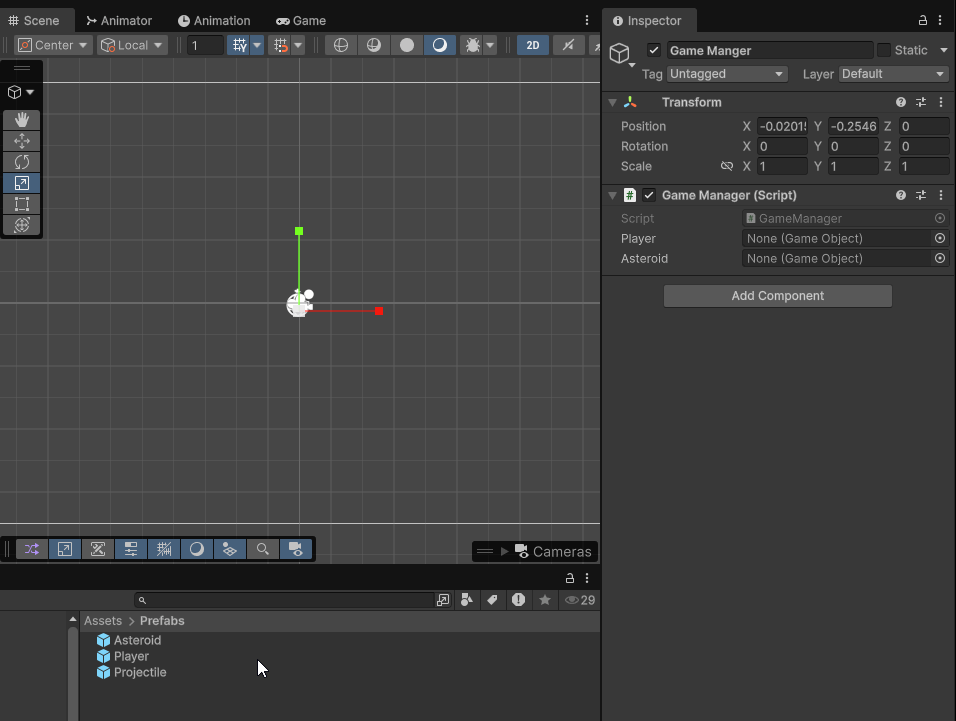Select unlit shaded sphere mode
The width and height of the screenshot is (956, 721).
[x=407, y=45]
